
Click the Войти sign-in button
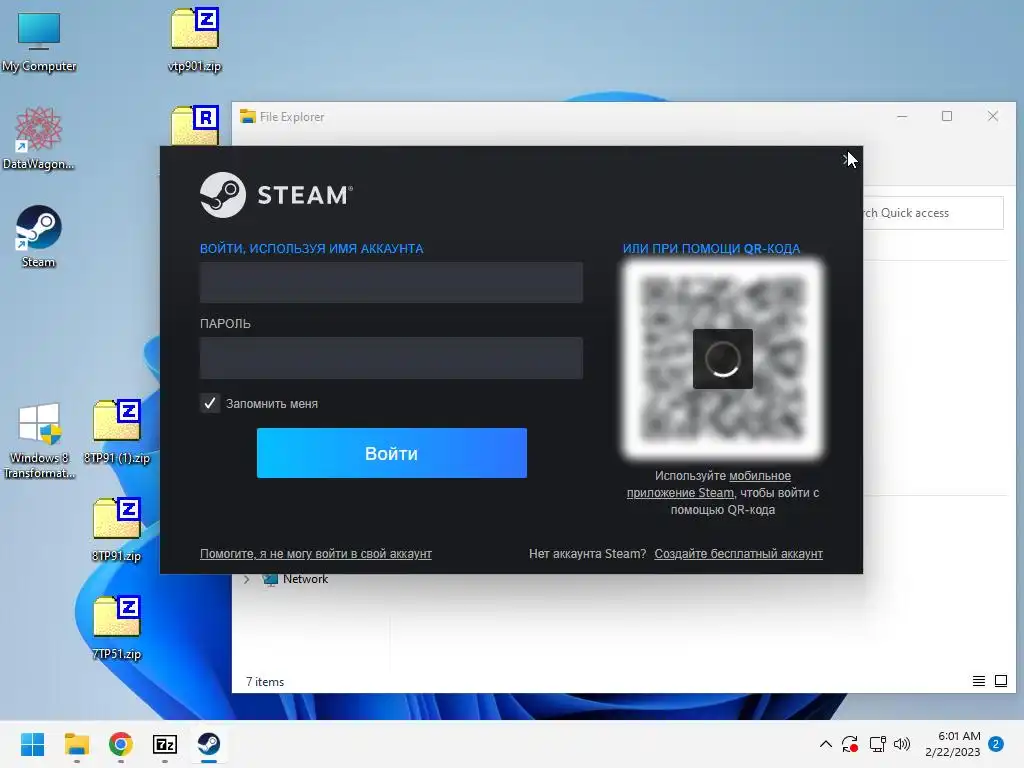pyautogui.click(x=392, y=453)
